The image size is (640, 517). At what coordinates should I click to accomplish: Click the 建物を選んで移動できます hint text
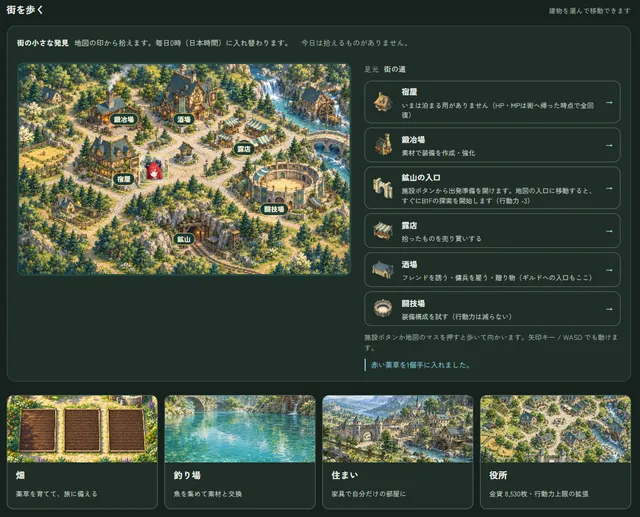click(x=590, y=11)
